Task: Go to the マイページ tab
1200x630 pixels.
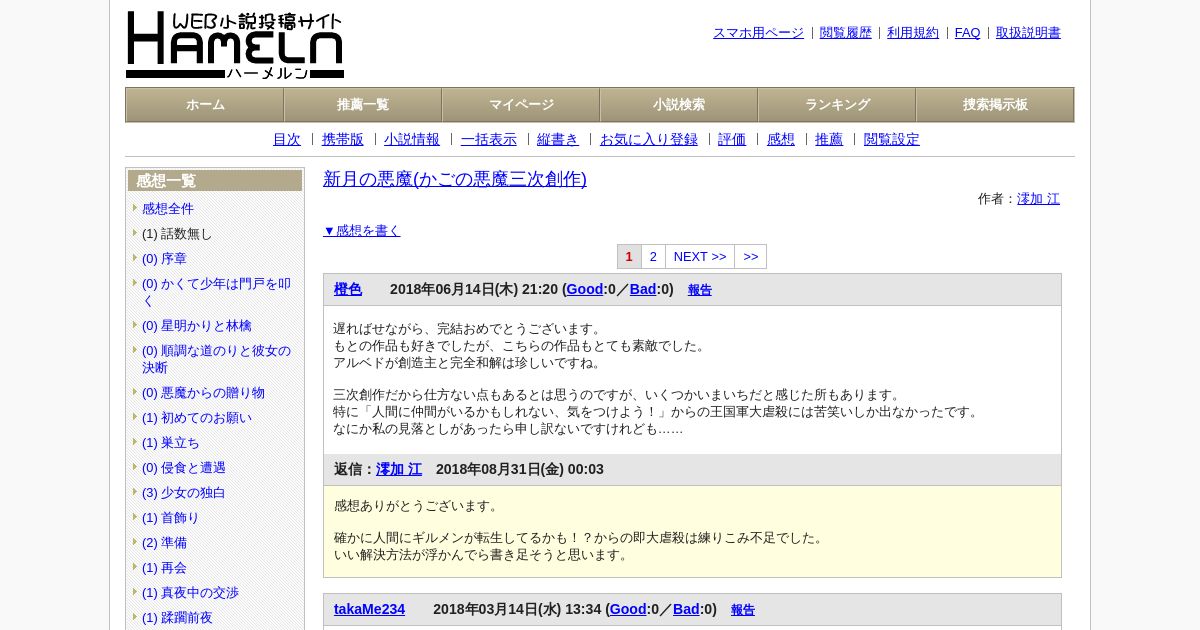Action: (x=521, y=105)
